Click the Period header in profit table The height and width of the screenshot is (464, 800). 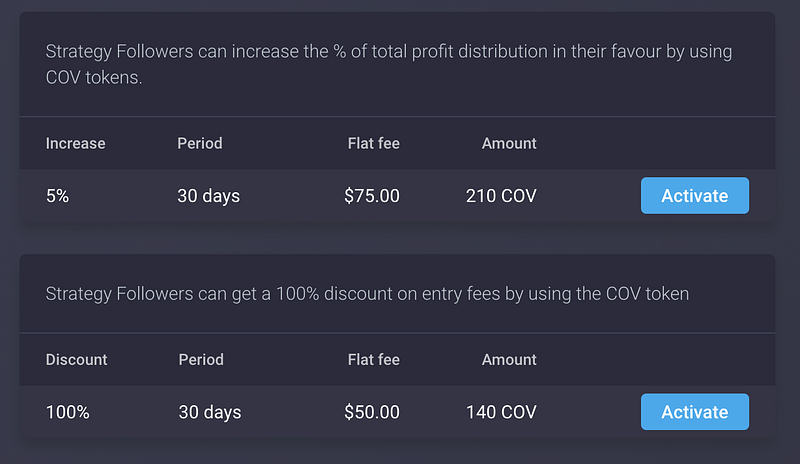tap(200, 143)
